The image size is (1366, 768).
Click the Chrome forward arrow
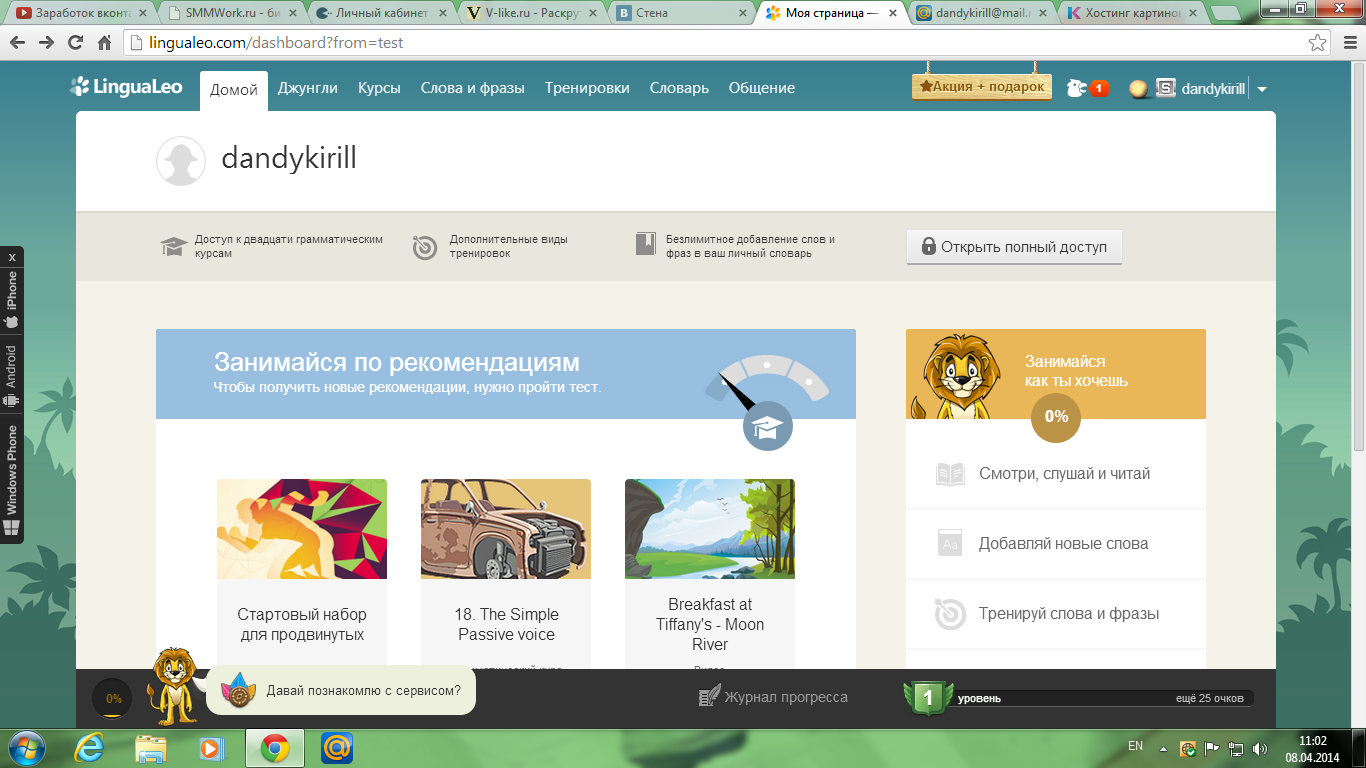46,43
